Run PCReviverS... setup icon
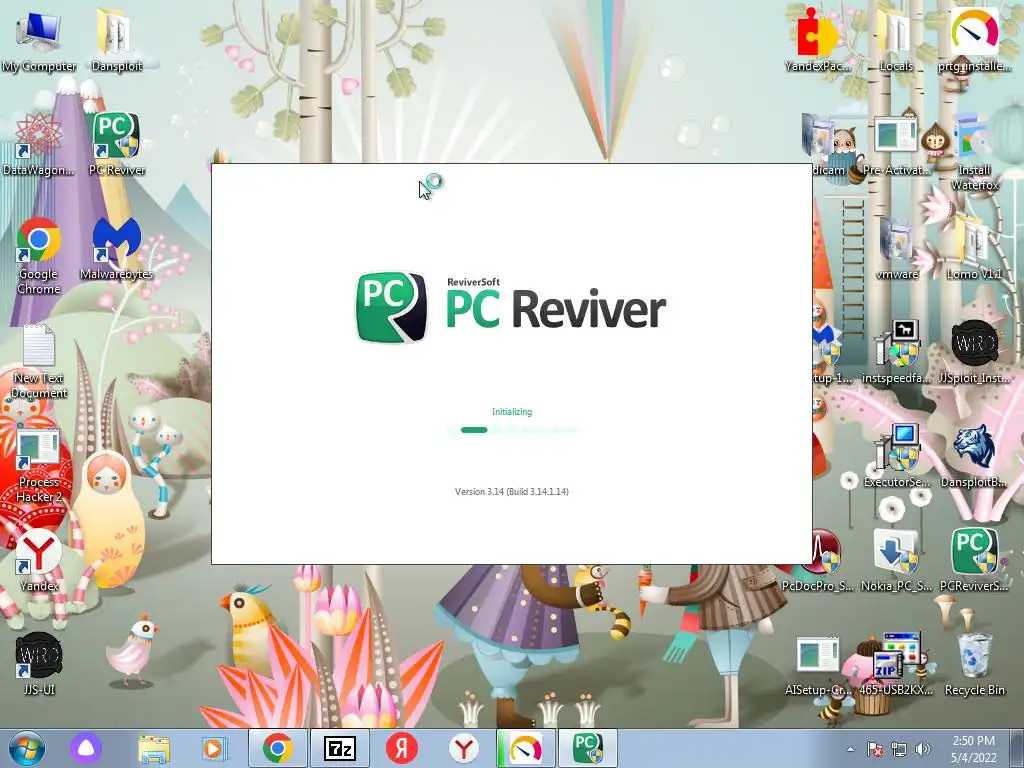Viewport: 1024px width, 768px height. tap(974, 560)
